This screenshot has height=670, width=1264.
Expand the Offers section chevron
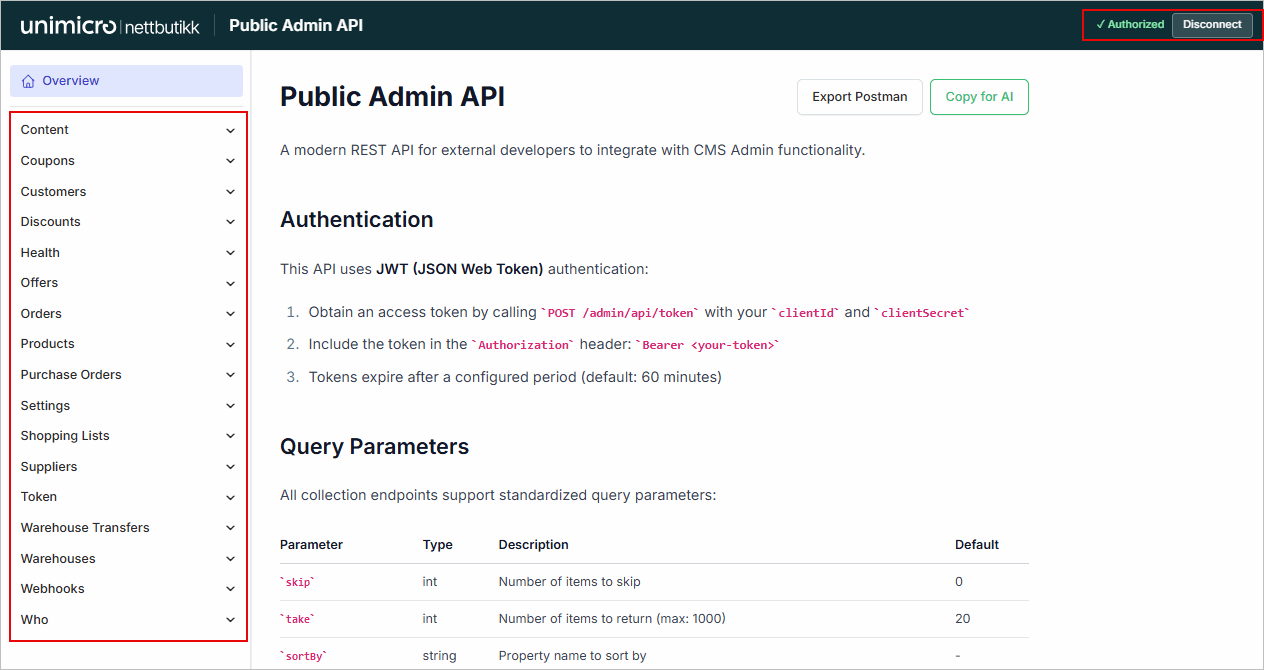230,283
